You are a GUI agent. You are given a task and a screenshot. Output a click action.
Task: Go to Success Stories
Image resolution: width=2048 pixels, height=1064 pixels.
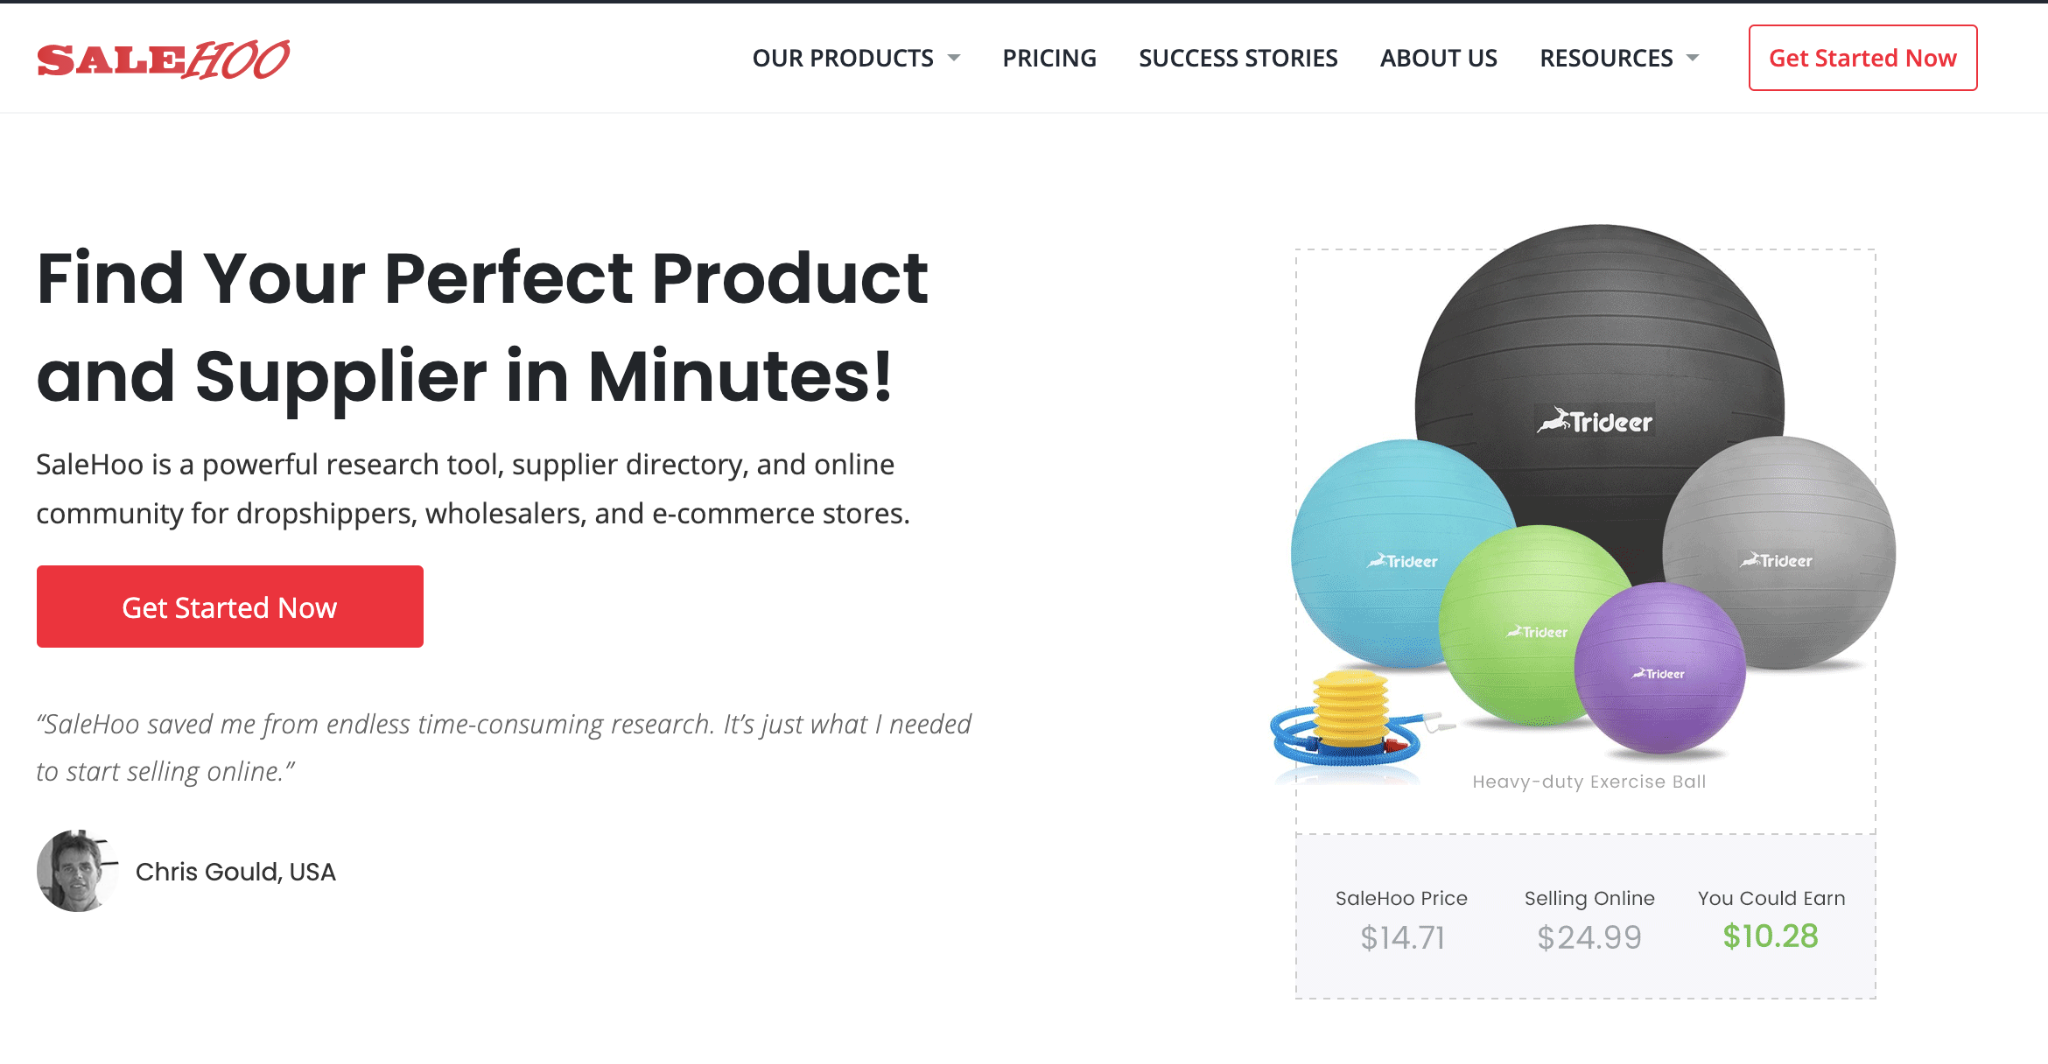click(x=1237, y=58)
